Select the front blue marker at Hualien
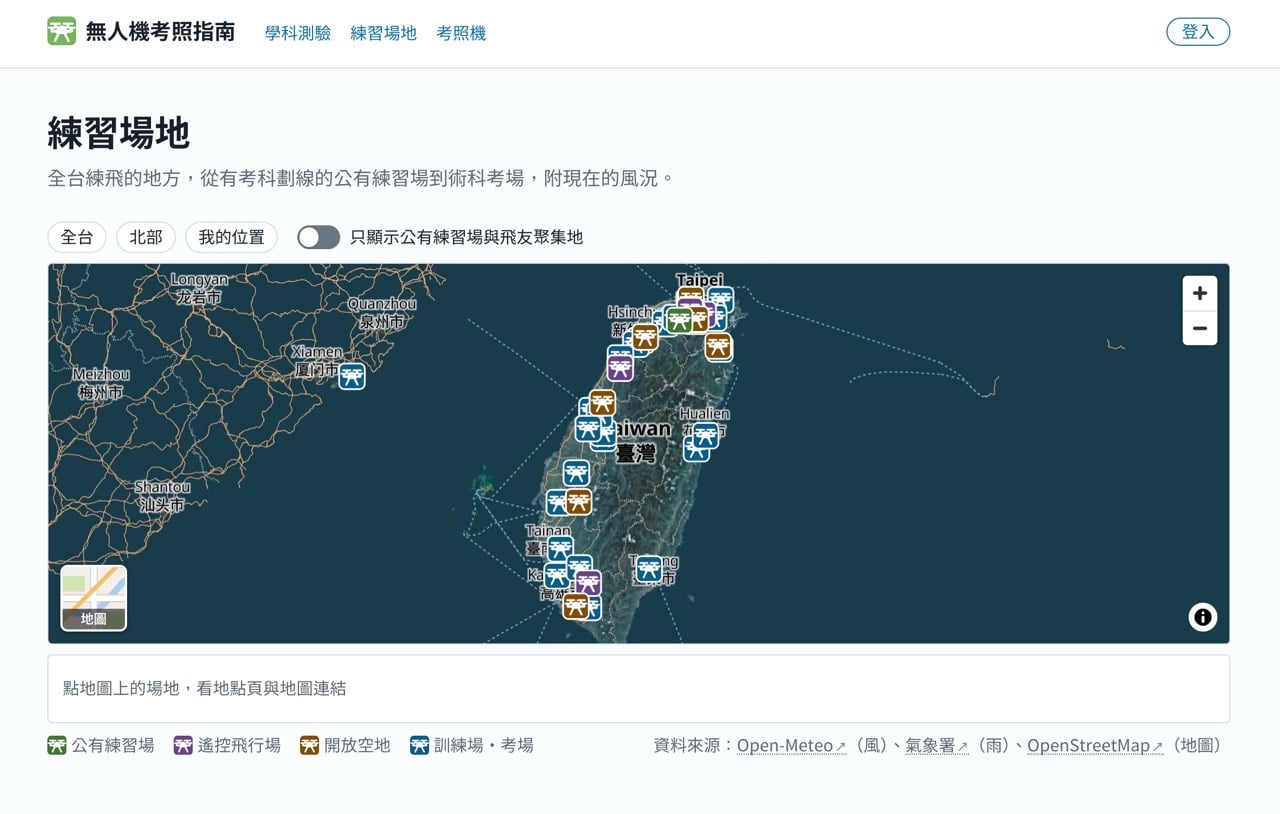Viewport: 1280px width, 814px height. 705,435
